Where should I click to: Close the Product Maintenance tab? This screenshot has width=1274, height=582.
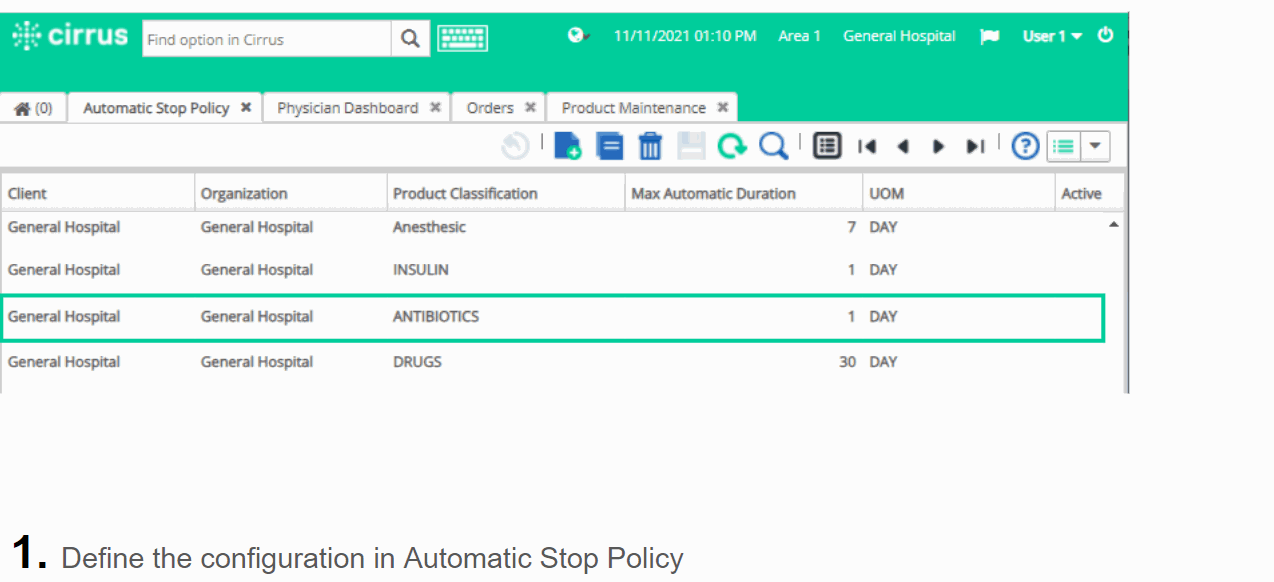point(722,107)
